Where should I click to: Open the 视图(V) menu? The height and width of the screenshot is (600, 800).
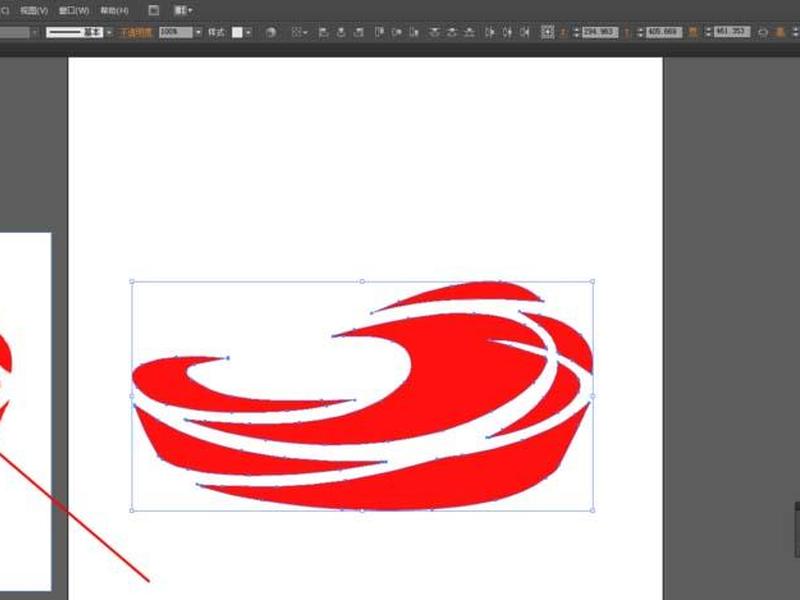pyautogui.click(x=34, y=11)
